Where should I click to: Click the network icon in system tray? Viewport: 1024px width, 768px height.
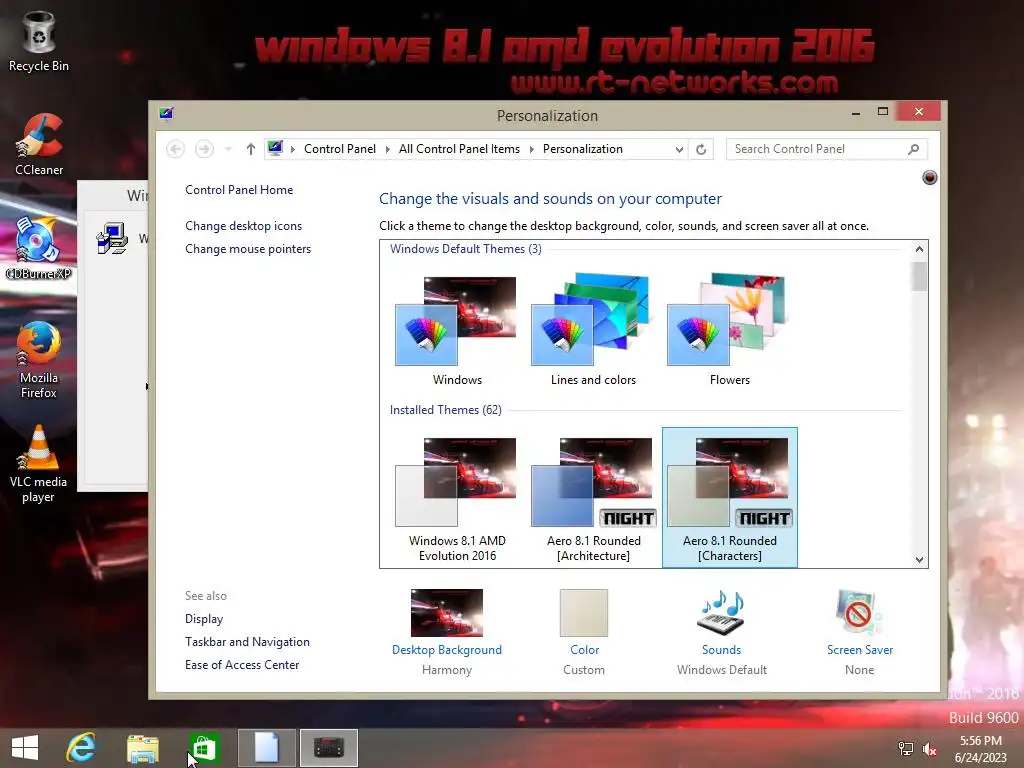coord(906,748)
